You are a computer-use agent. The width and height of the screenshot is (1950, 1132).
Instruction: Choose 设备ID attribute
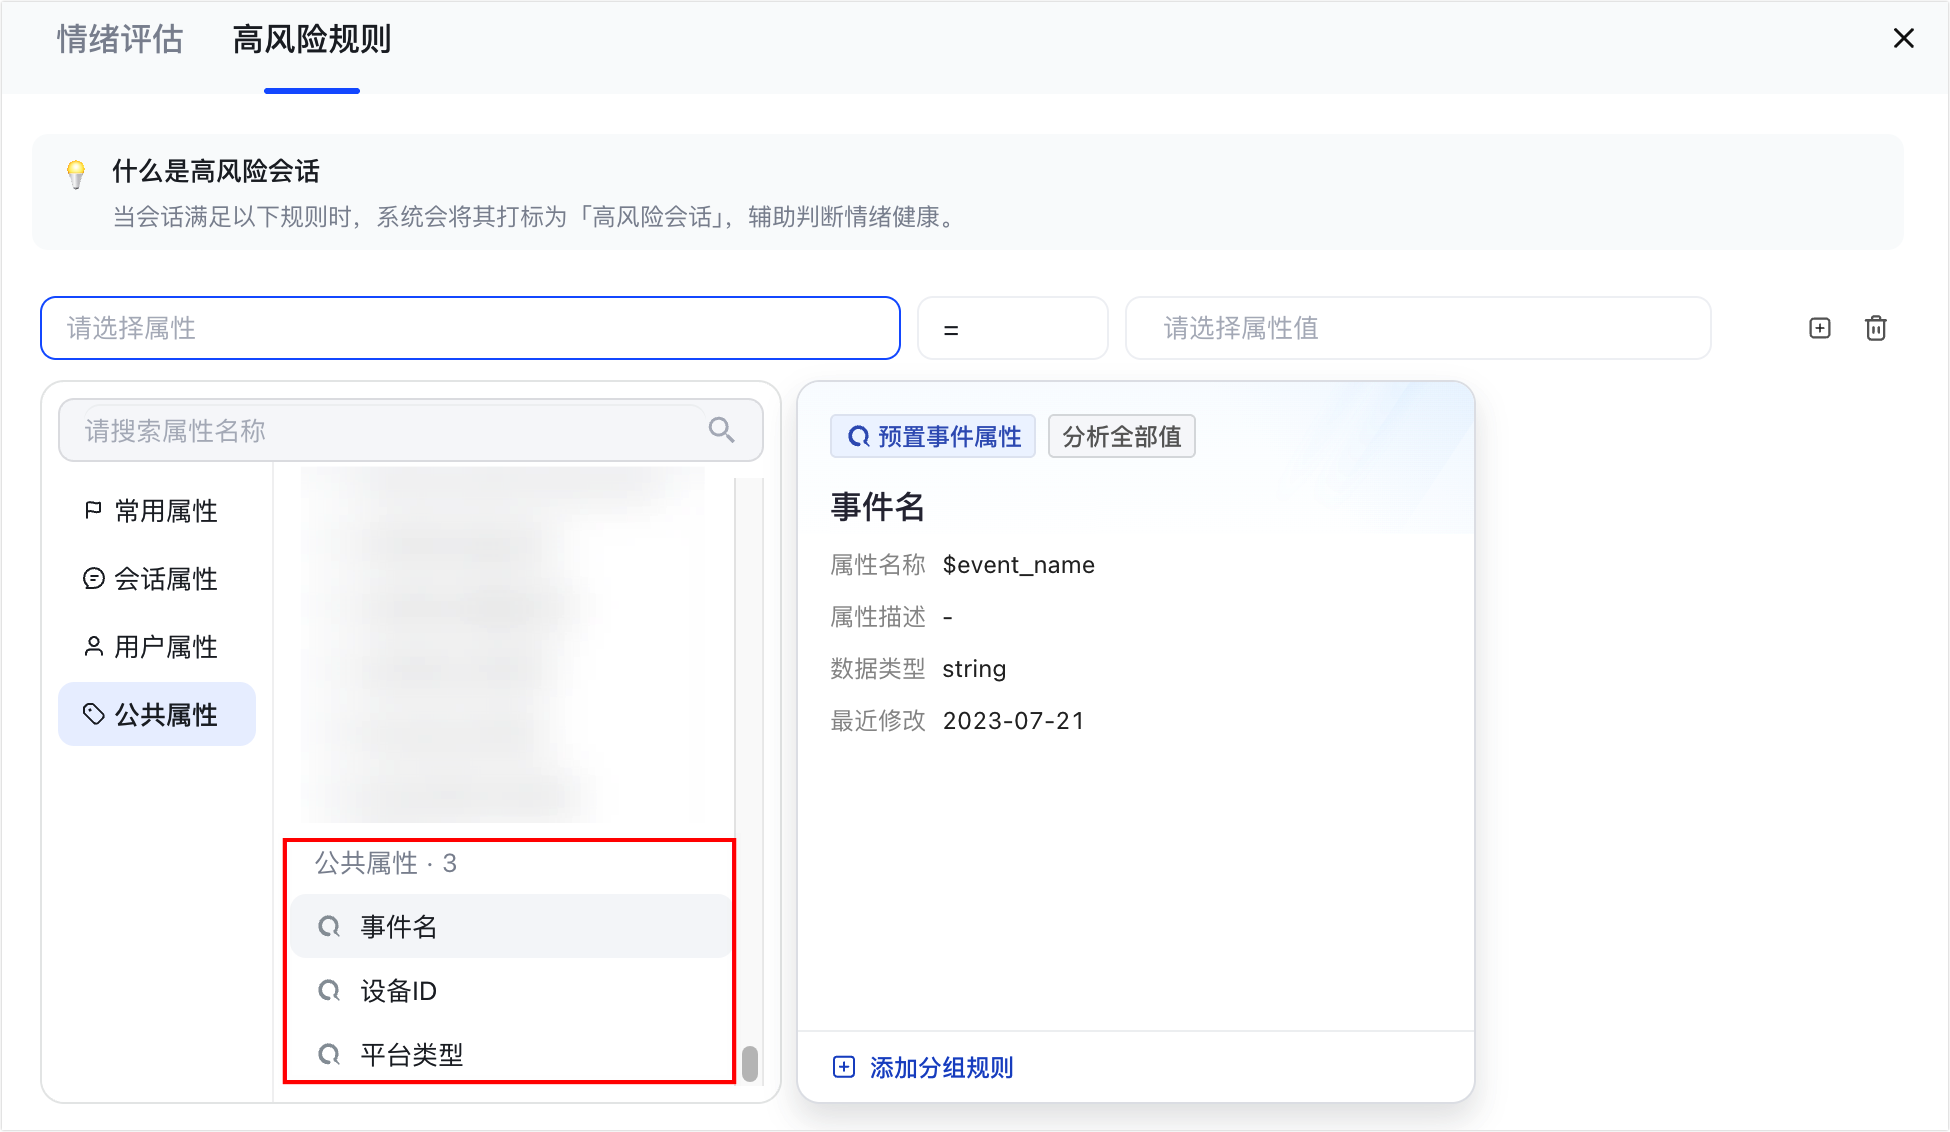pos(511,991)
